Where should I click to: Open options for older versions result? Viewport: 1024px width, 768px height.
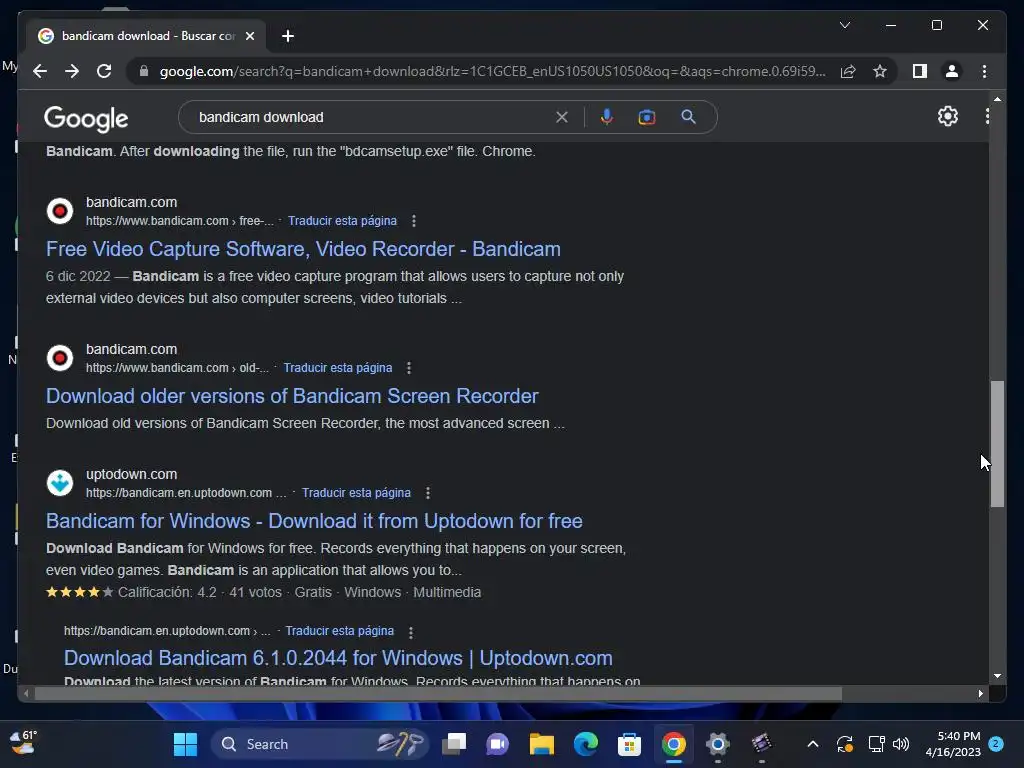point(409,368)
